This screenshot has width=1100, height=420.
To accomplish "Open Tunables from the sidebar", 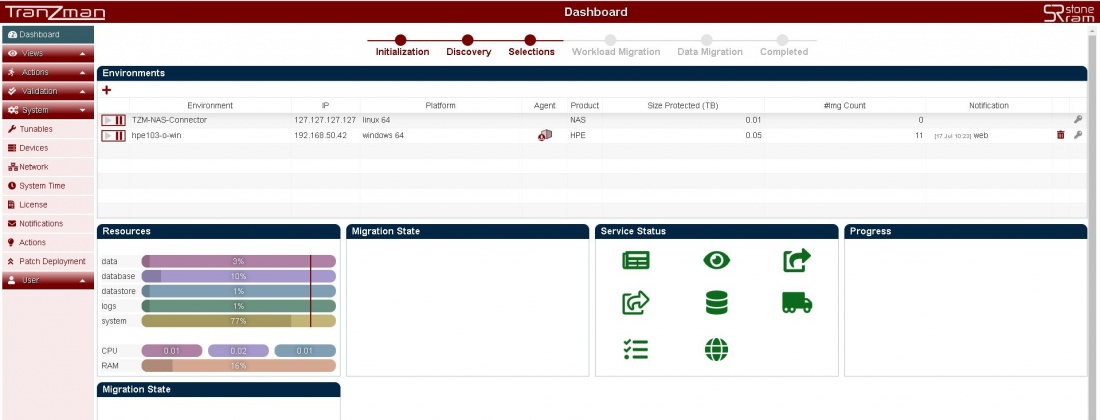I will pyautogui.click(x=35, y=129).
